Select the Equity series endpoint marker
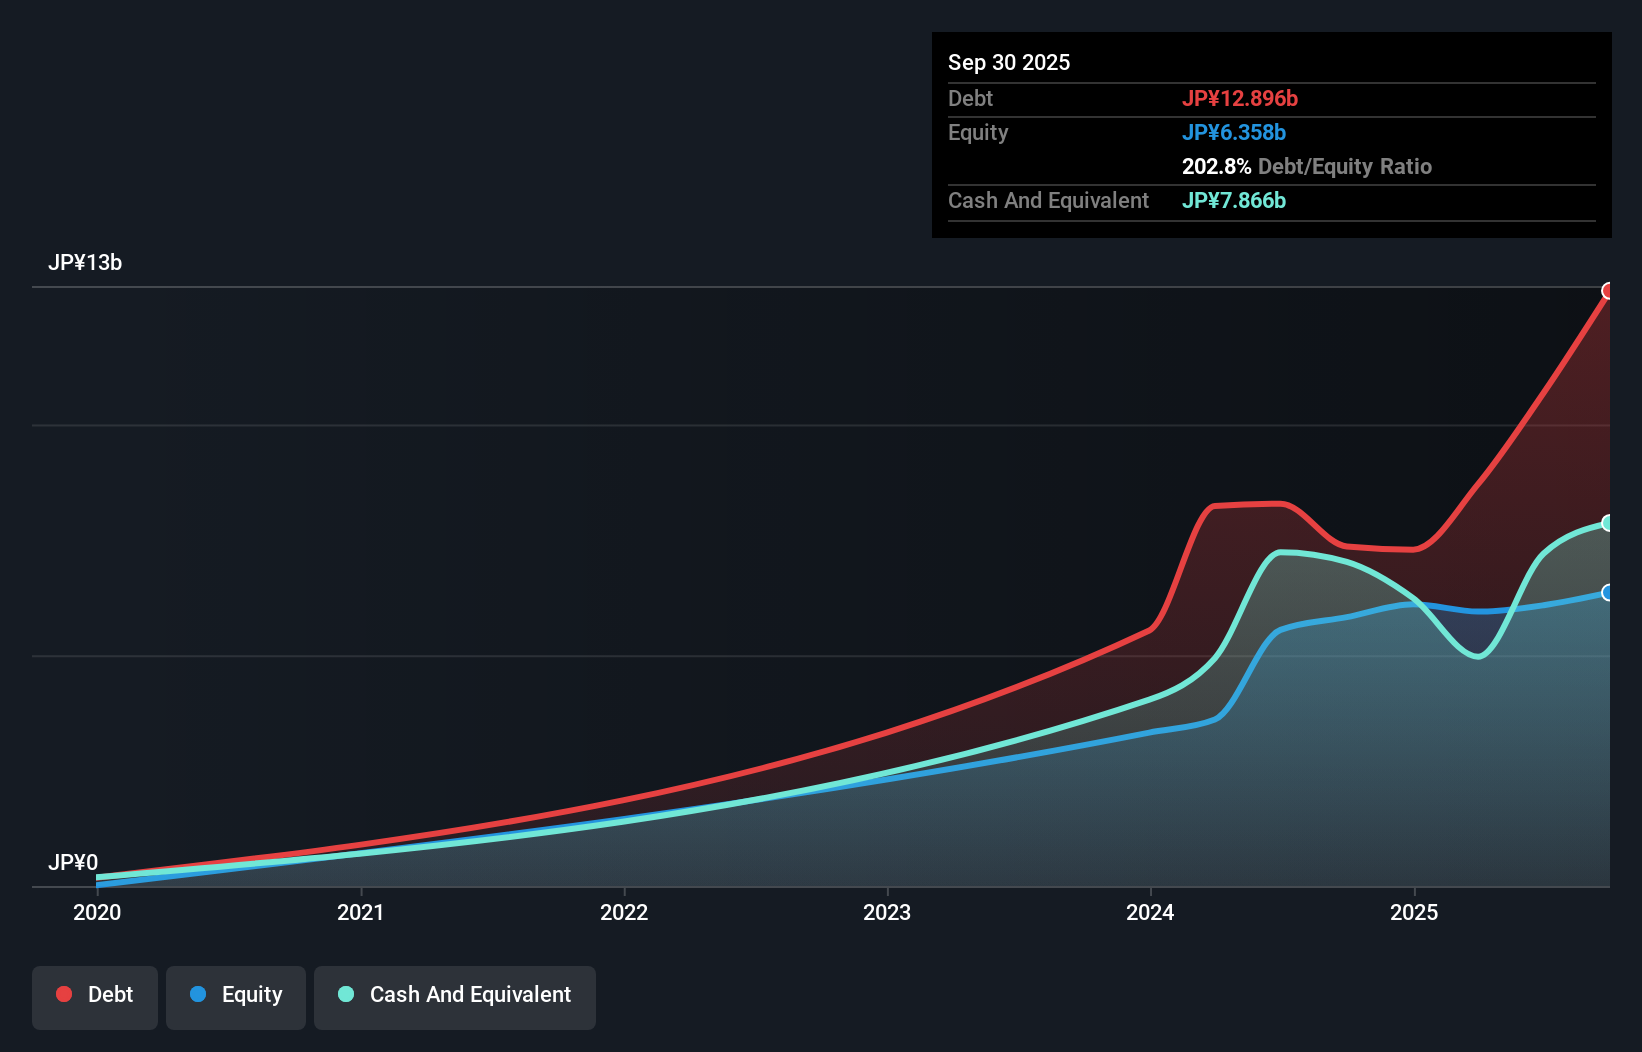 (x=1608, y=593)
